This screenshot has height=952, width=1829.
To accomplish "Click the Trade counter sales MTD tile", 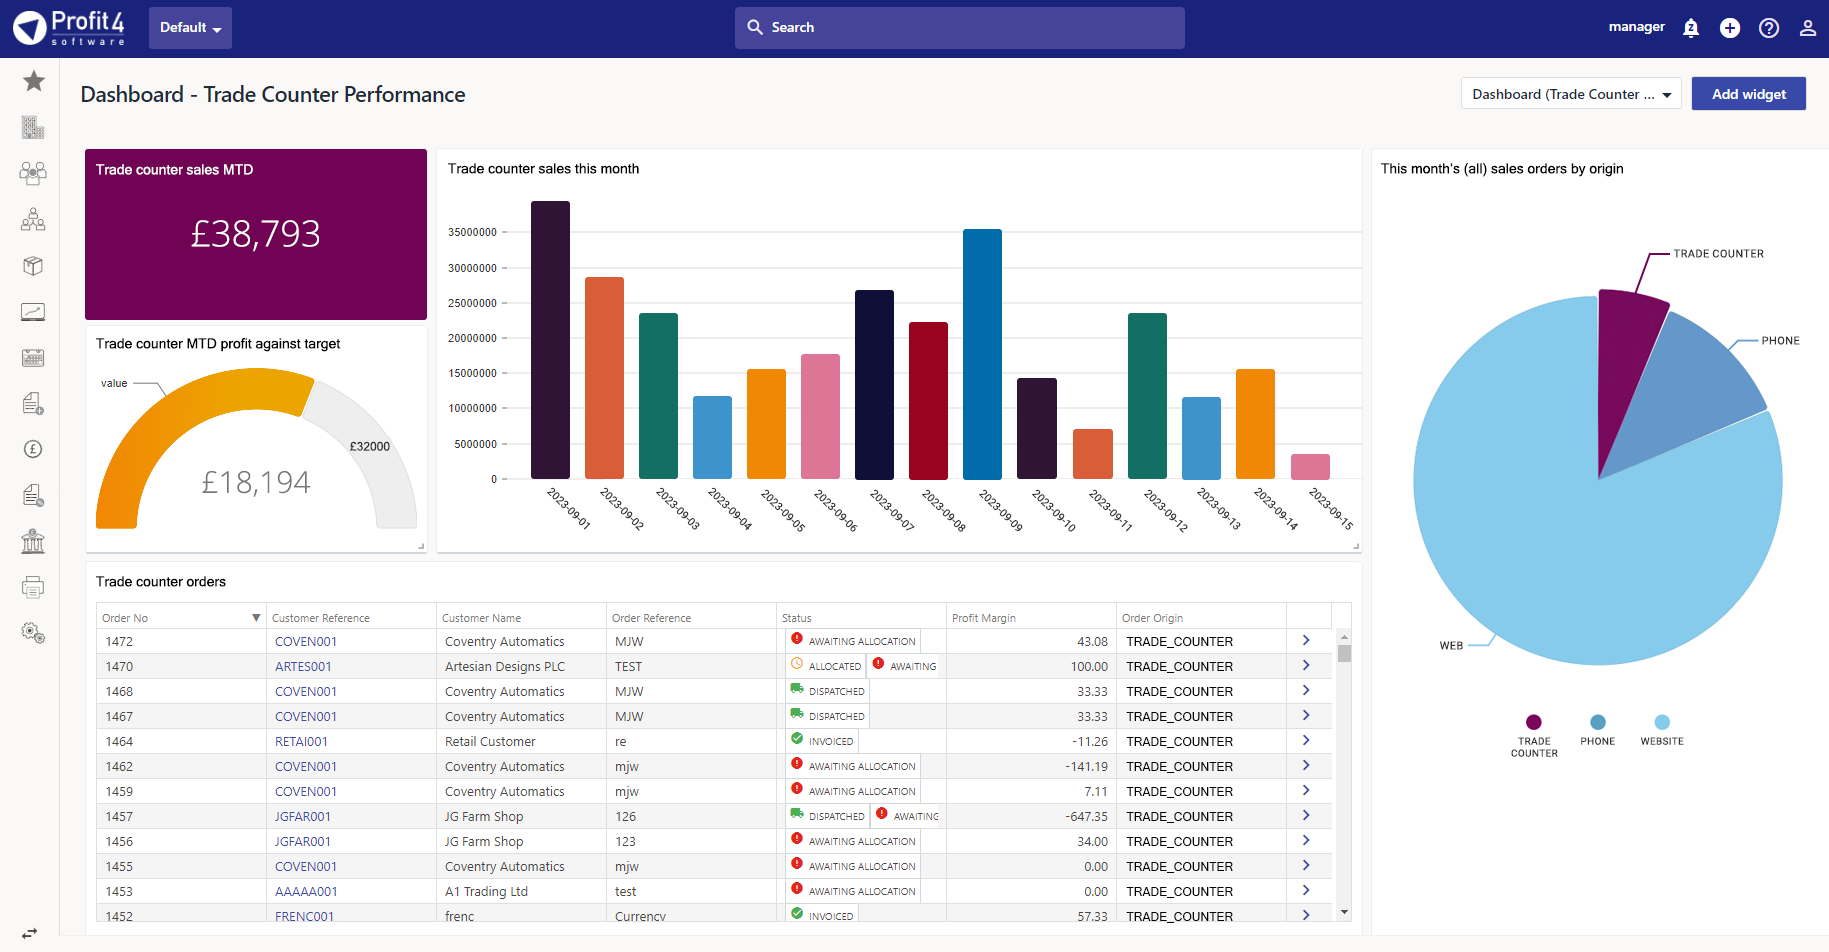I will [x=256, y=234].
